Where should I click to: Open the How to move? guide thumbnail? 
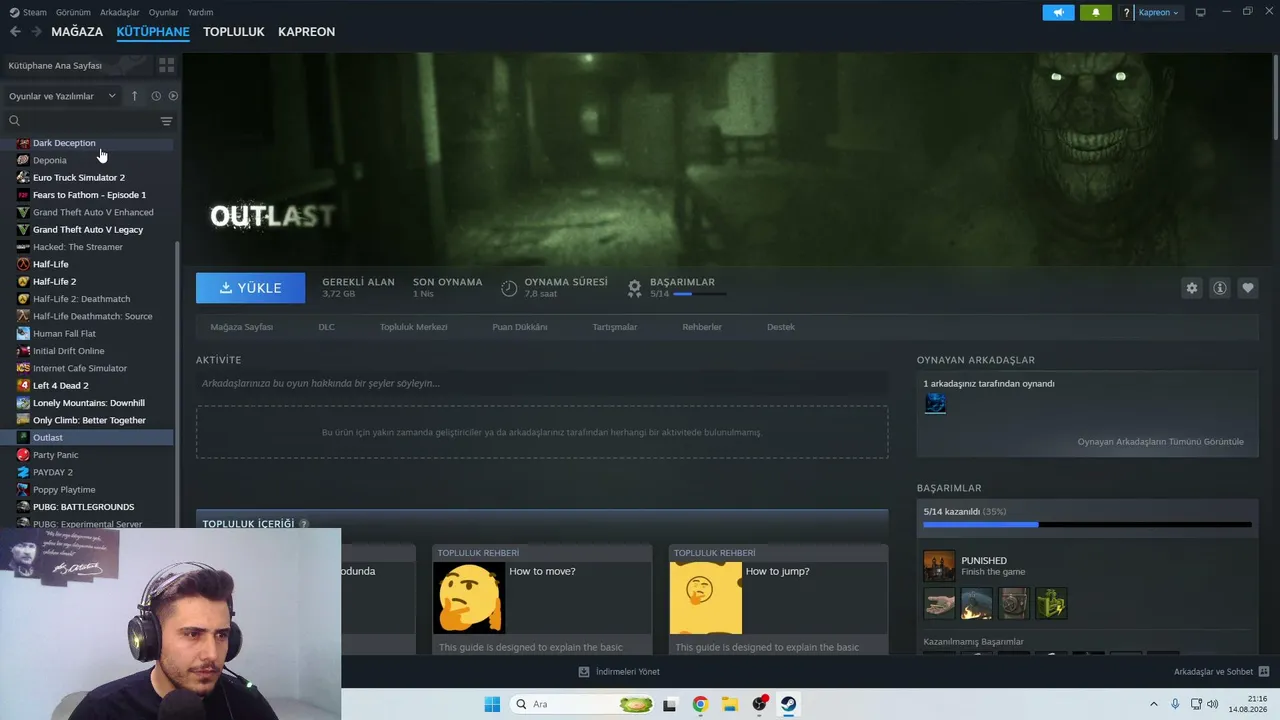pos(469,598)
